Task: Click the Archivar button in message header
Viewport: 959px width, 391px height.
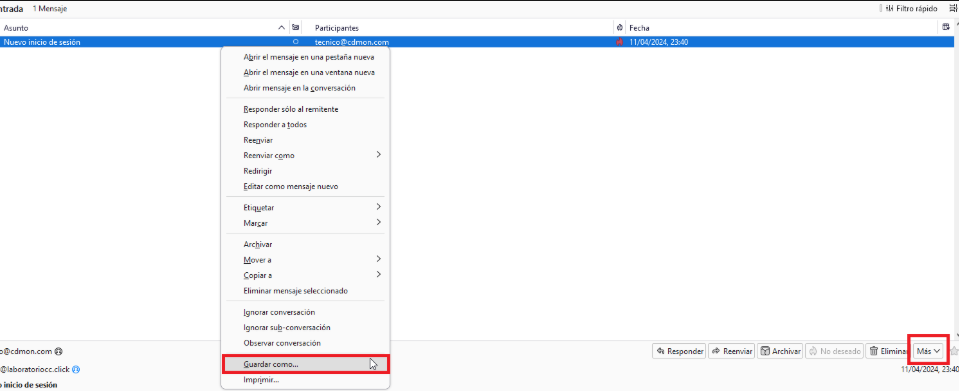Action: (x=780, y=351)
